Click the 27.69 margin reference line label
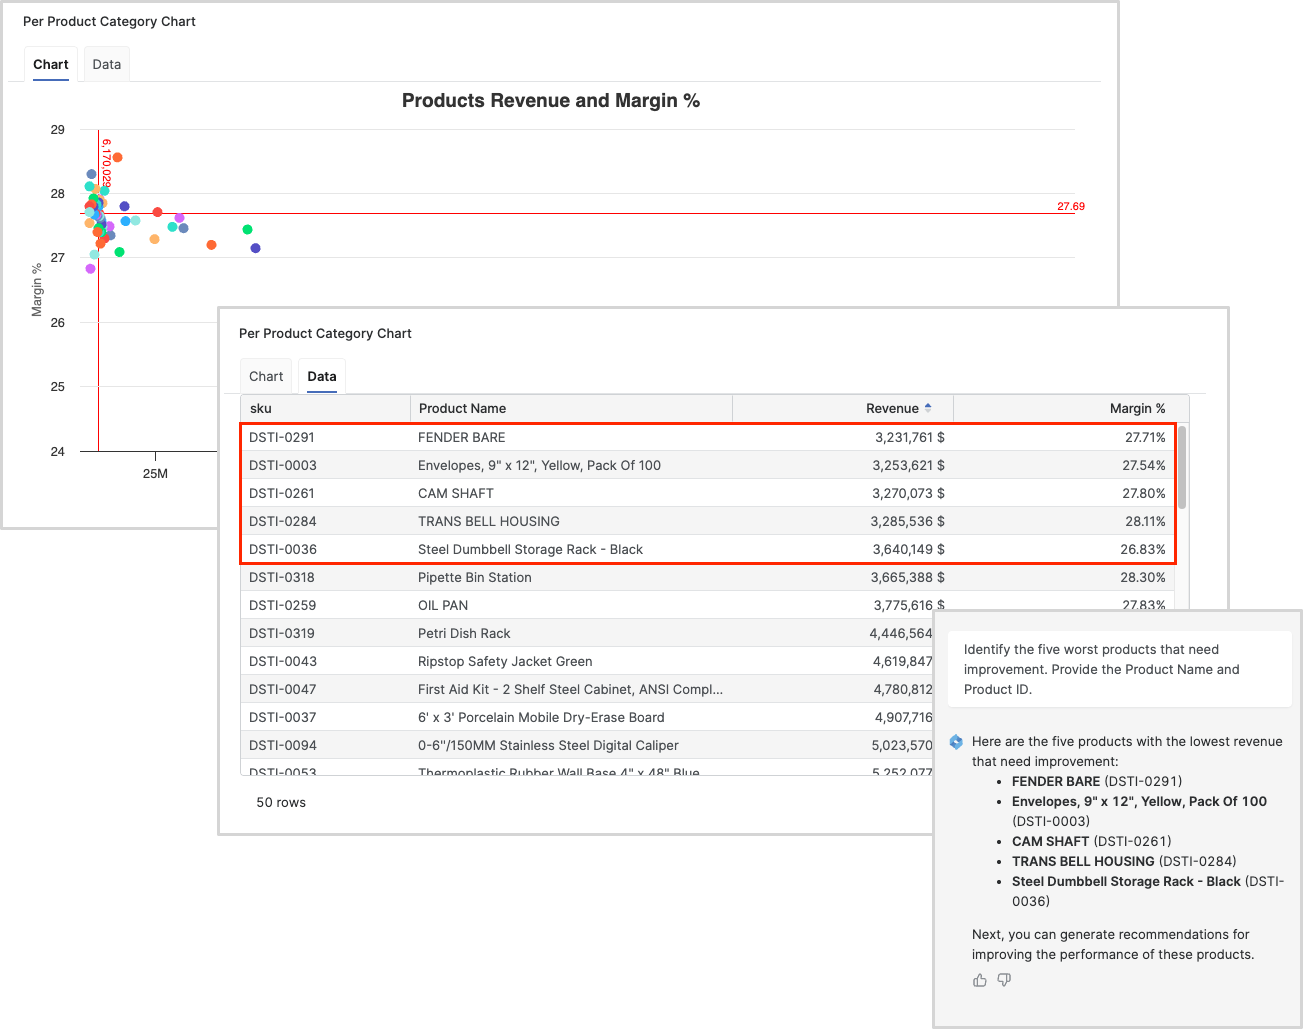 [1070, 206]
